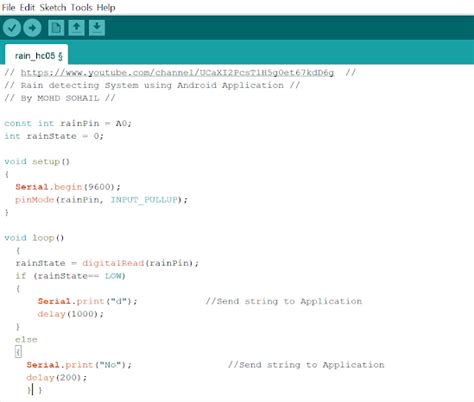Click the delay(1000) statement
The width and height of the screenshot is (474, 402).
click(x=70, y=314)
